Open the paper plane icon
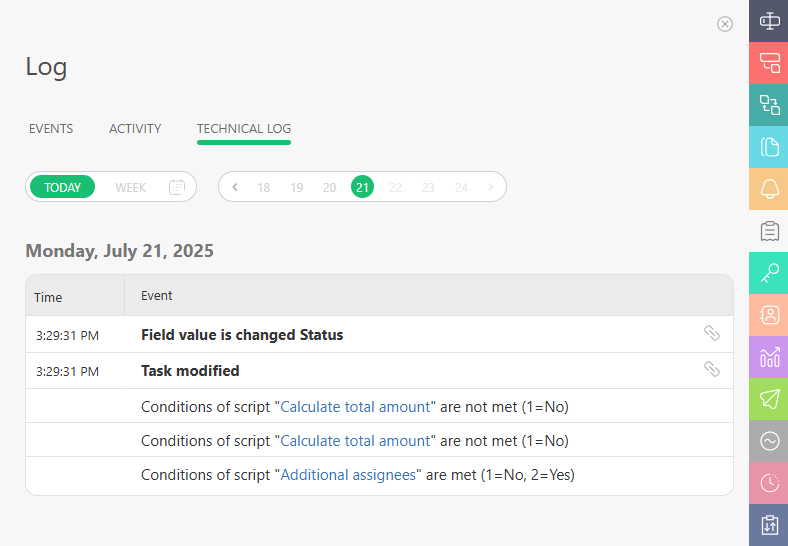 click(x=769, y=399)
